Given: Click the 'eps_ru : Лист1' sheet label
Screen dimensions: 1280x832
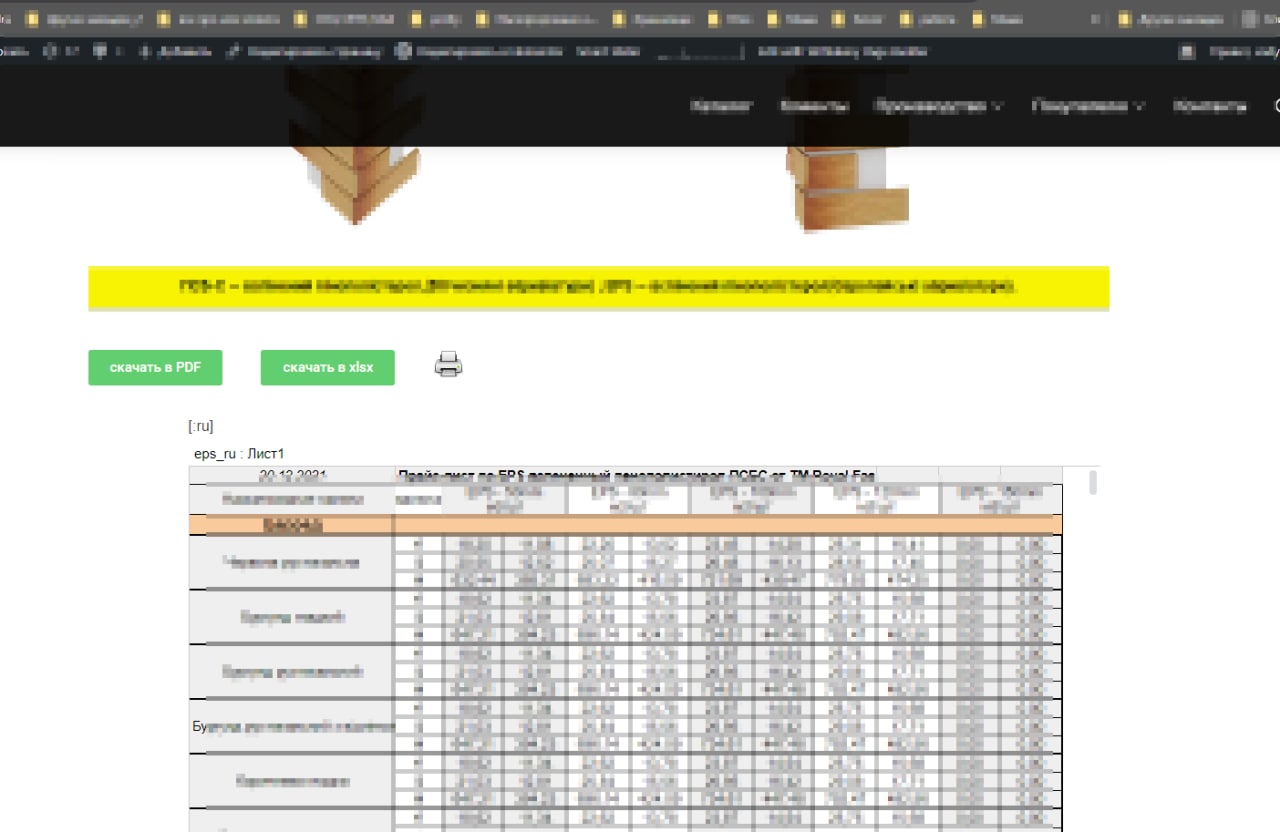Looking at the screenshot, I should click(239, 454).
